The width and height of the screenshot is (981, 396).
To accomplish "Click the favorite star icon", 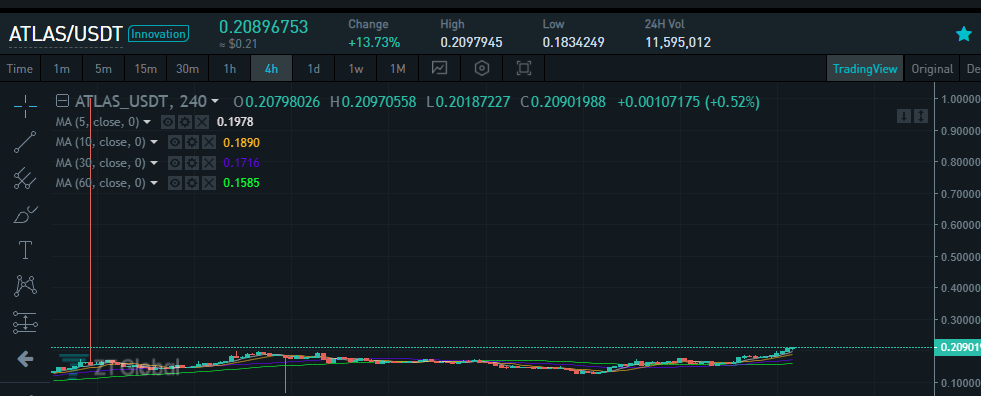I will point(964,34).
